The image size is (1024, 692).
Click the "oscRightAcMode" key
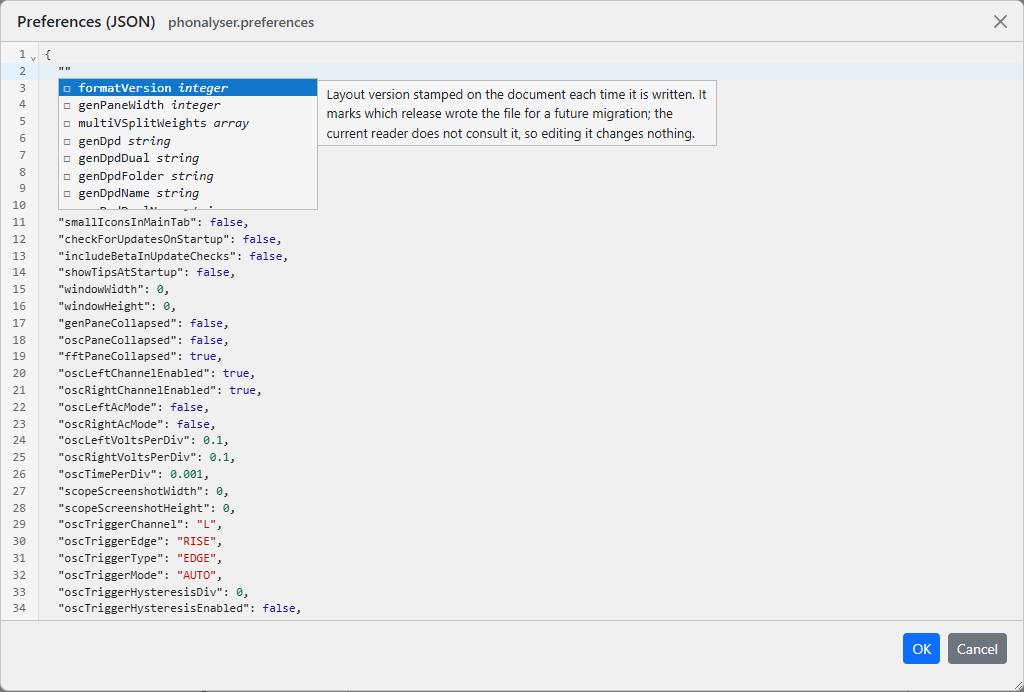(x=111, y=424)
